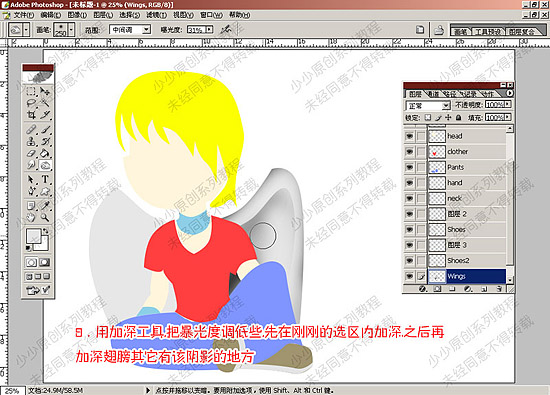Open the brush preset picker arrow
Screen dimensions: 550x395
(71, 30)
